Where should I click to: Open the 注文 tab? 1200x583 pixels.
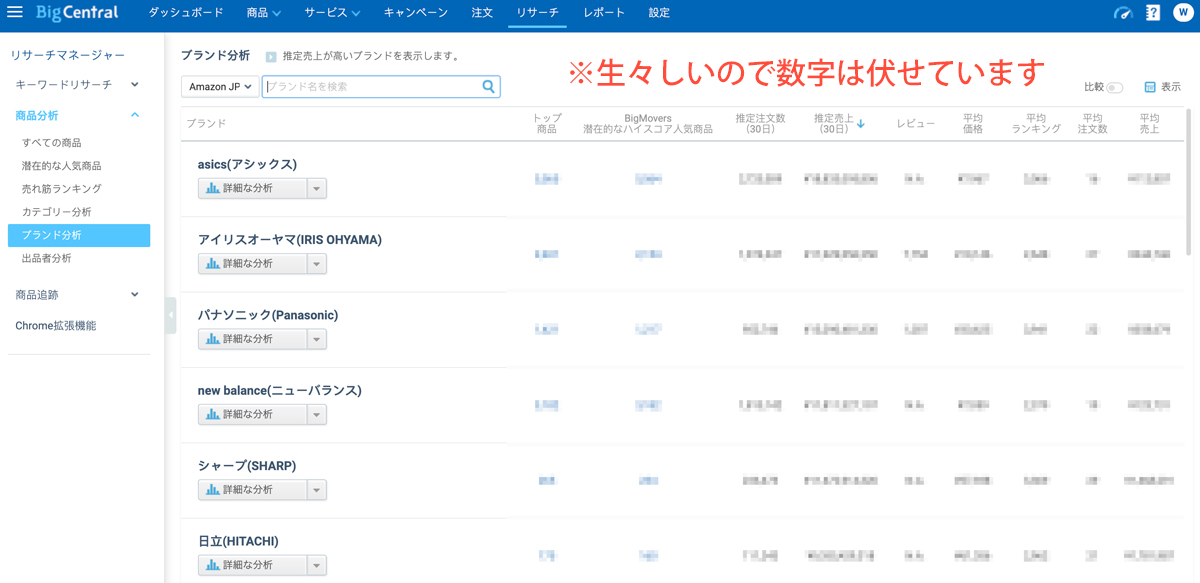[482, 13]
